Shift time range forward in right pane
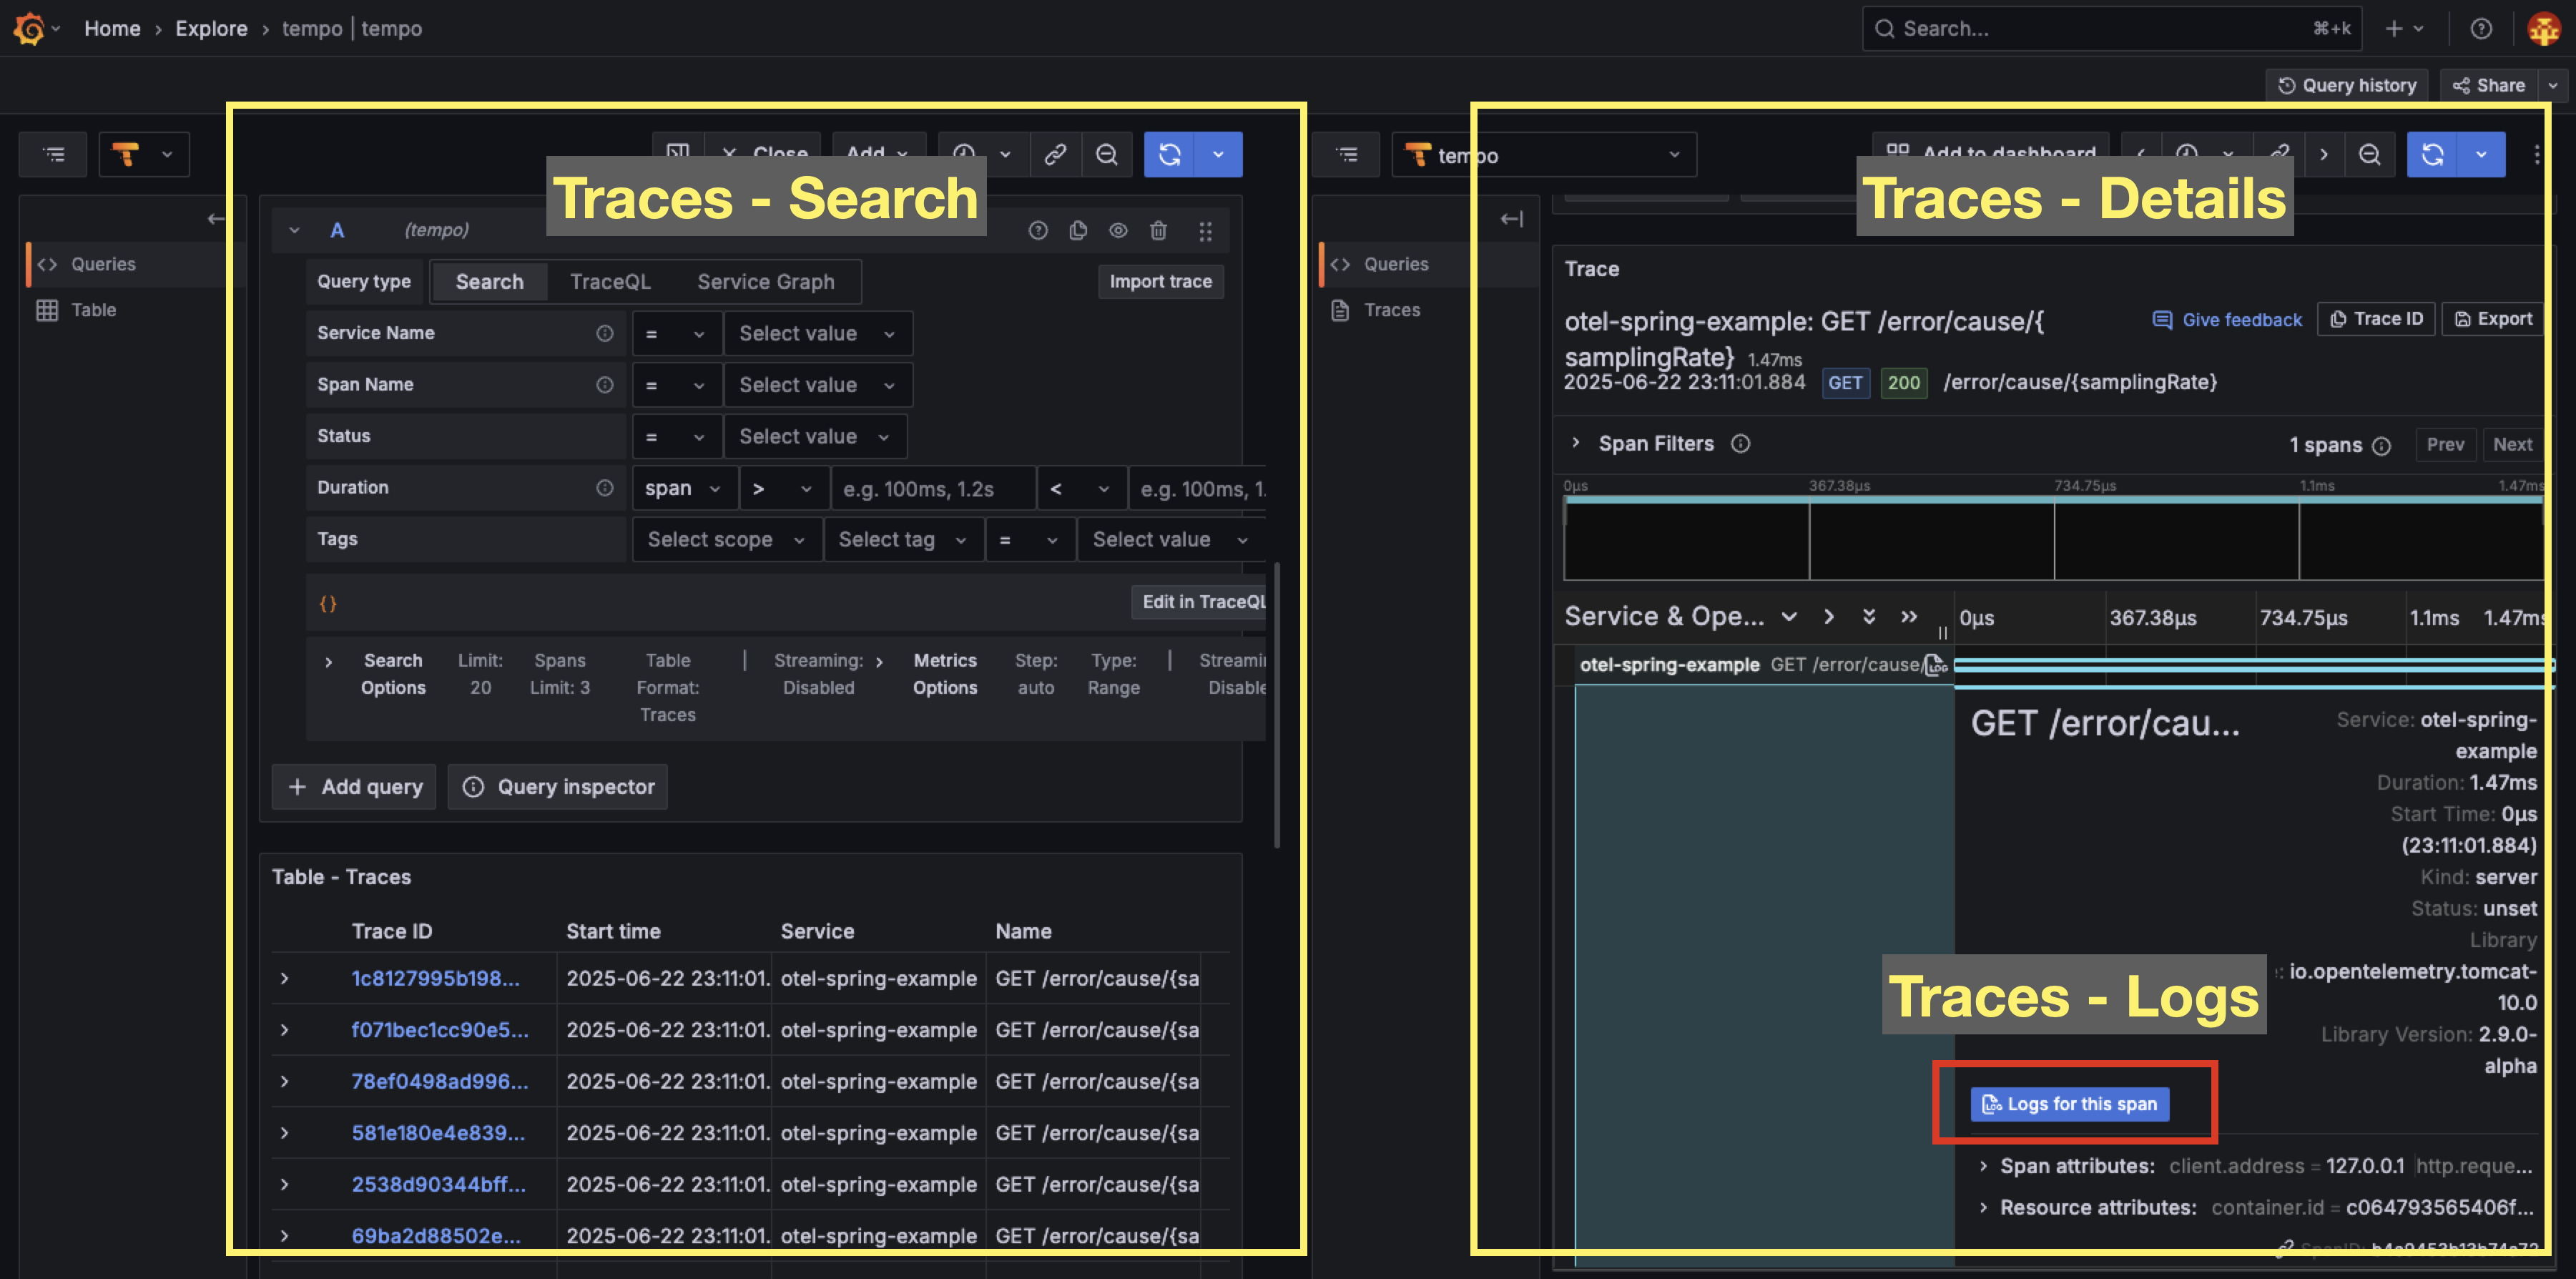This screenshot has width=2576, height=1279. pyautogui.click(x=2323, y=154)
